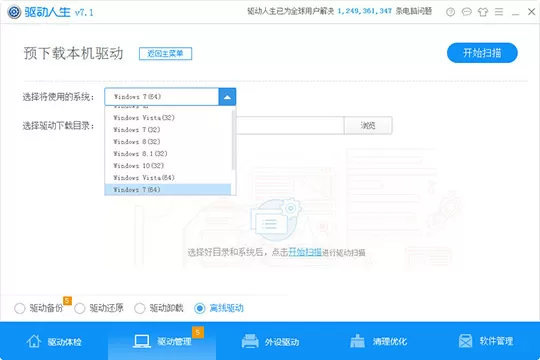This screenshot has width=540, height=360.
Task: Pick highlighted Windows 7(64) list entry
Action: pos(168,189)
